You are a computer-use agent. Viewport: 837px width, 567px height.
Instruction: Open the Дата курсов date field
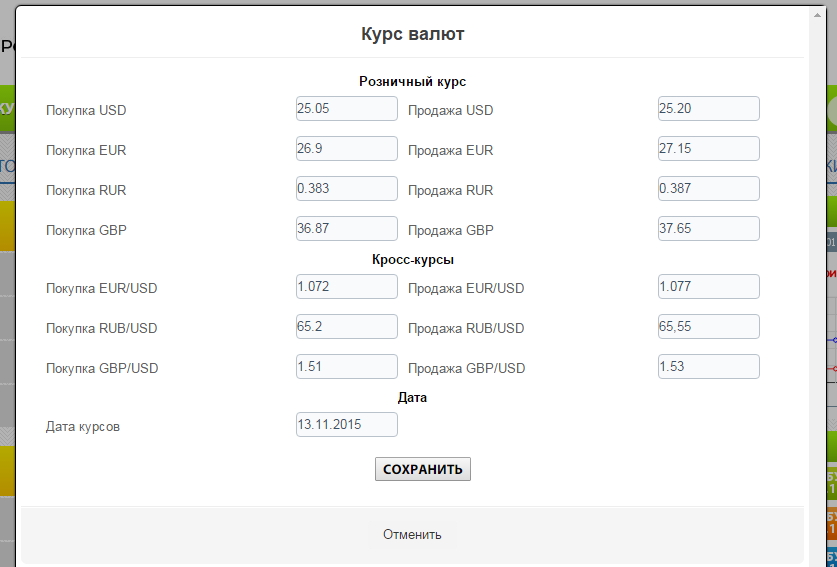point(346,425)
